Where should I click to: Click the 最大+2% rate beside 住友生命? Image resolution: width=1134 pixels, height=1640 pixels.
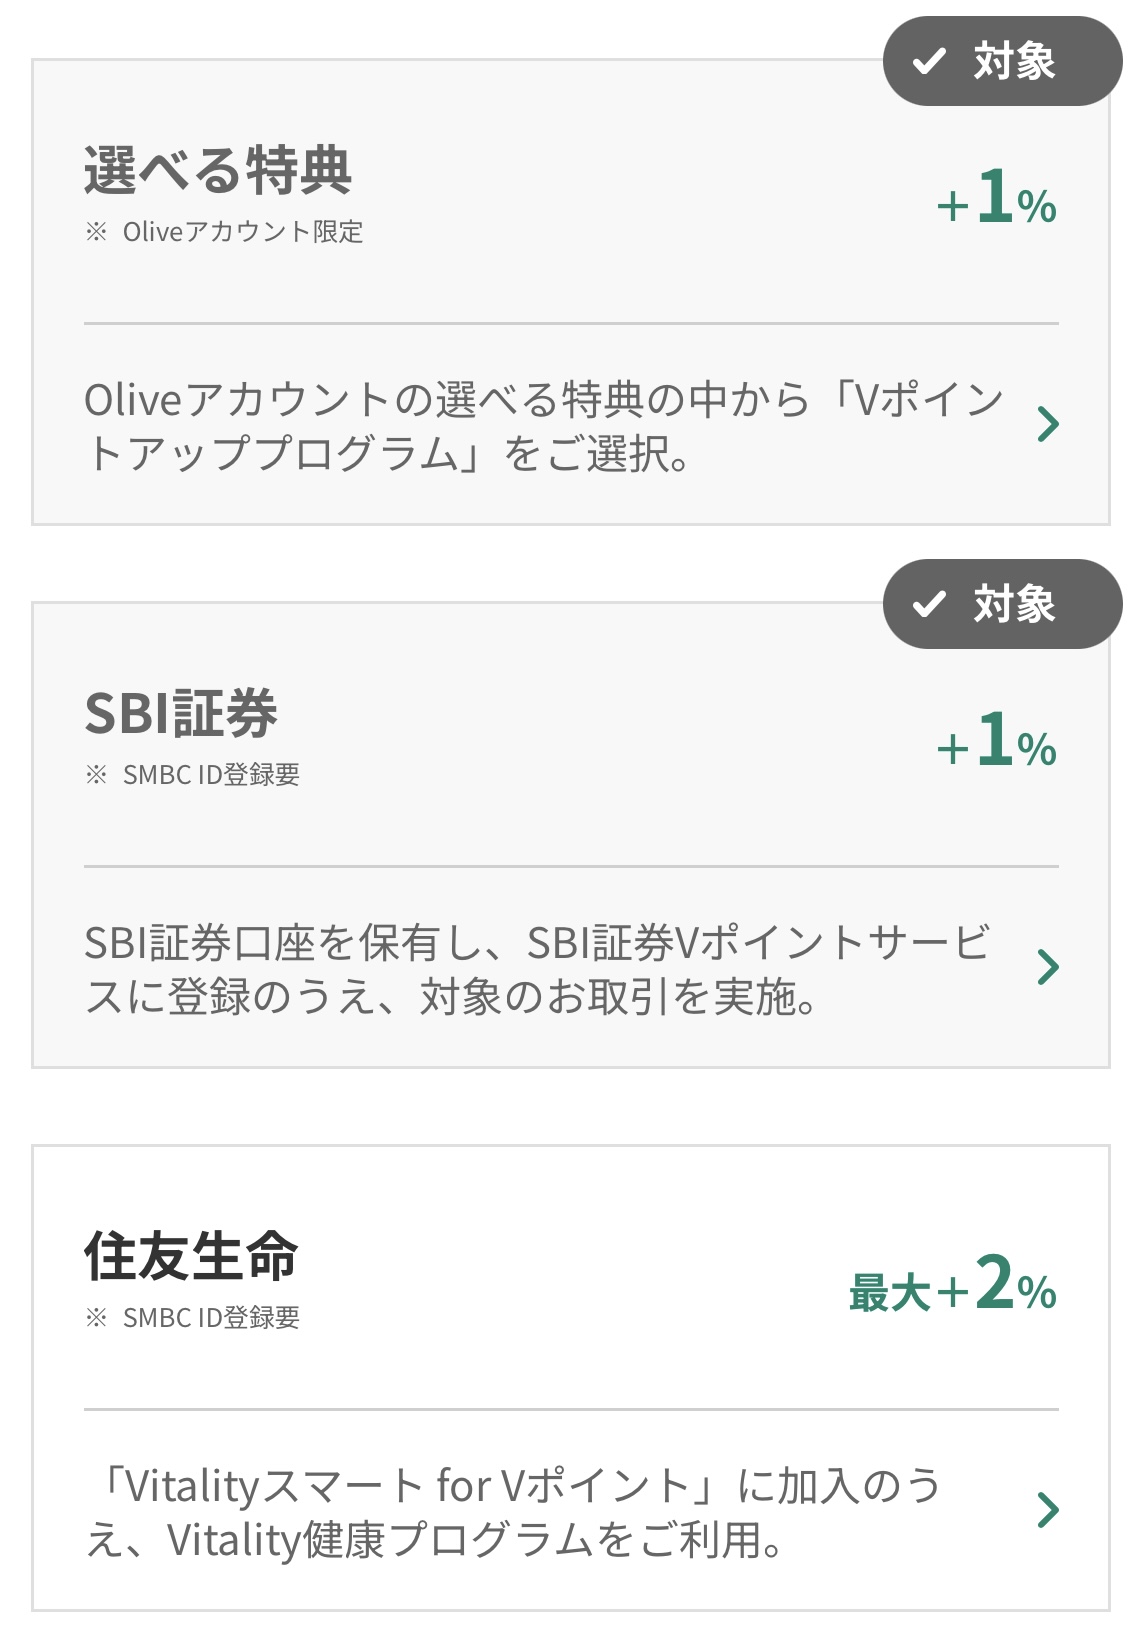pyautogui.click(x=952, y=1284)
